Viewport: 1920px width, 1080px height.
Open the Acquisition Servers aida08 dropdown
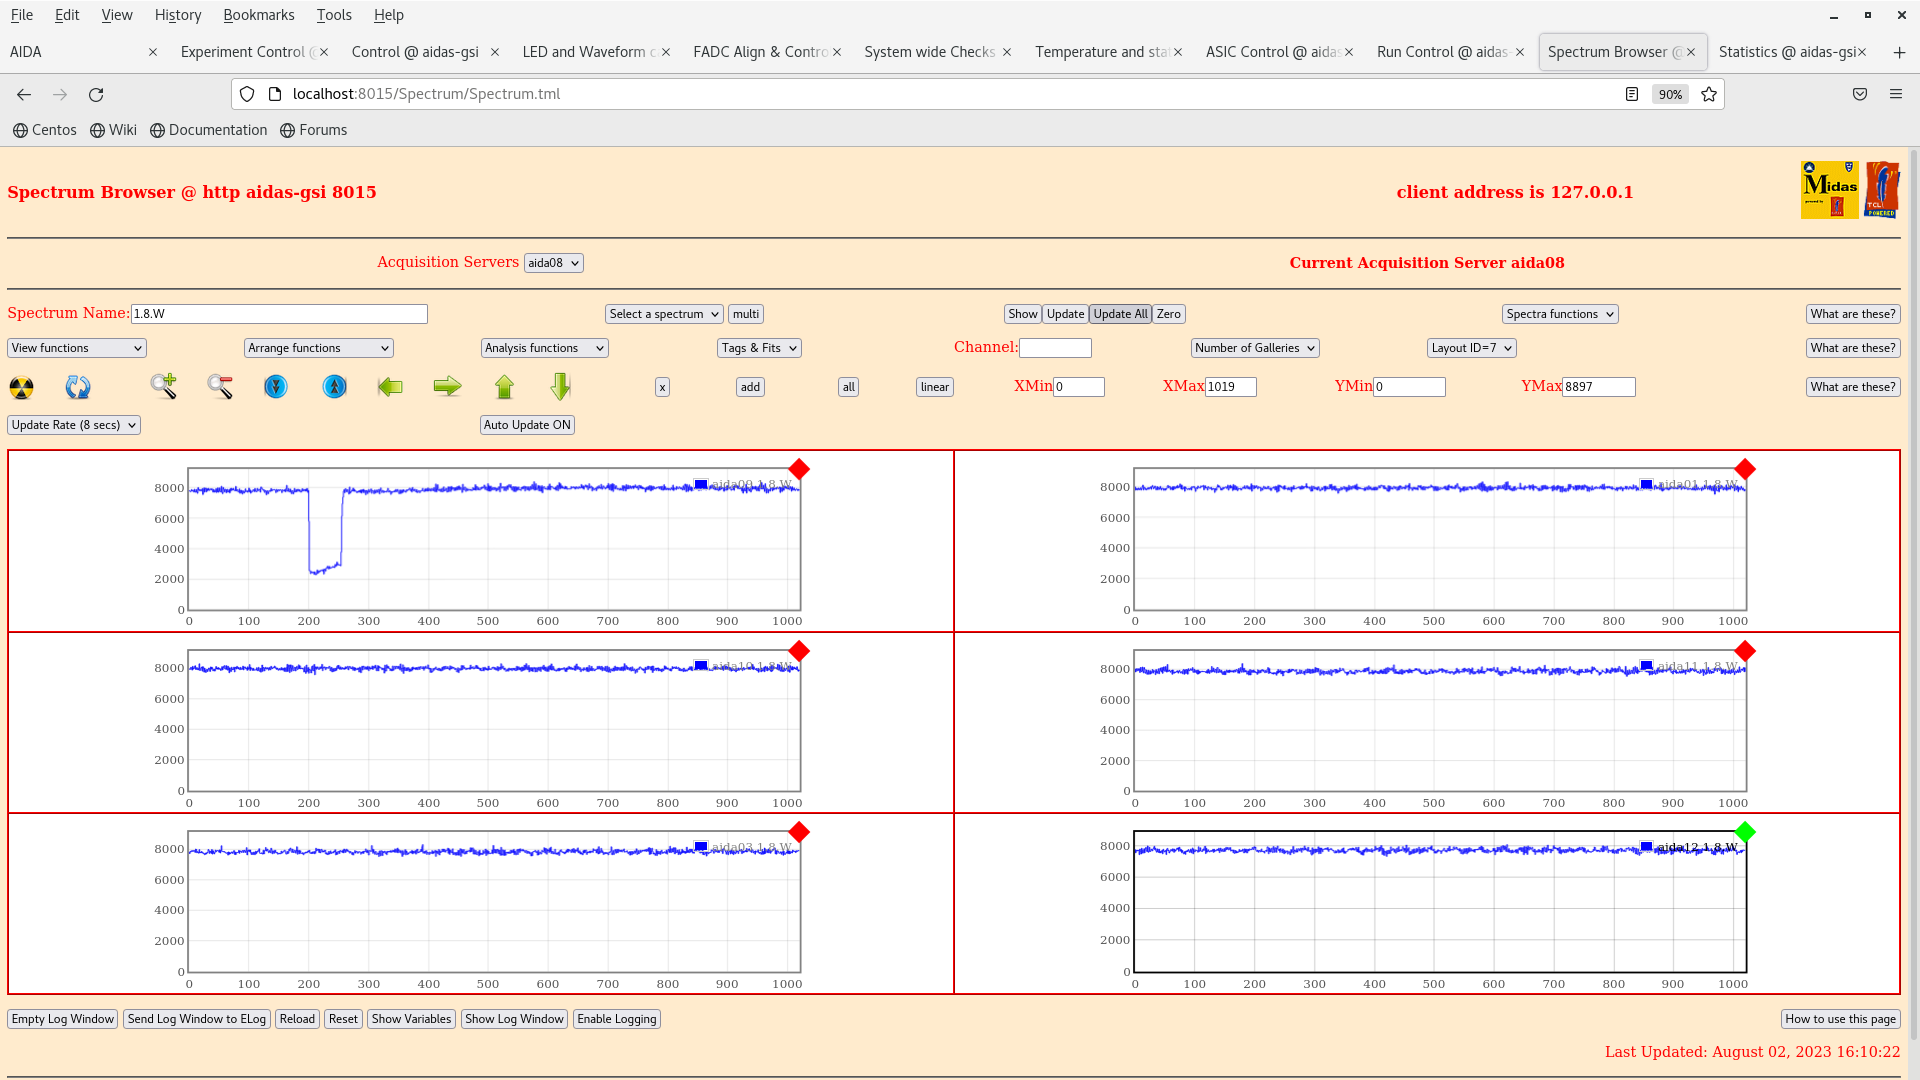pyautogui.click(x=553, y=263)
